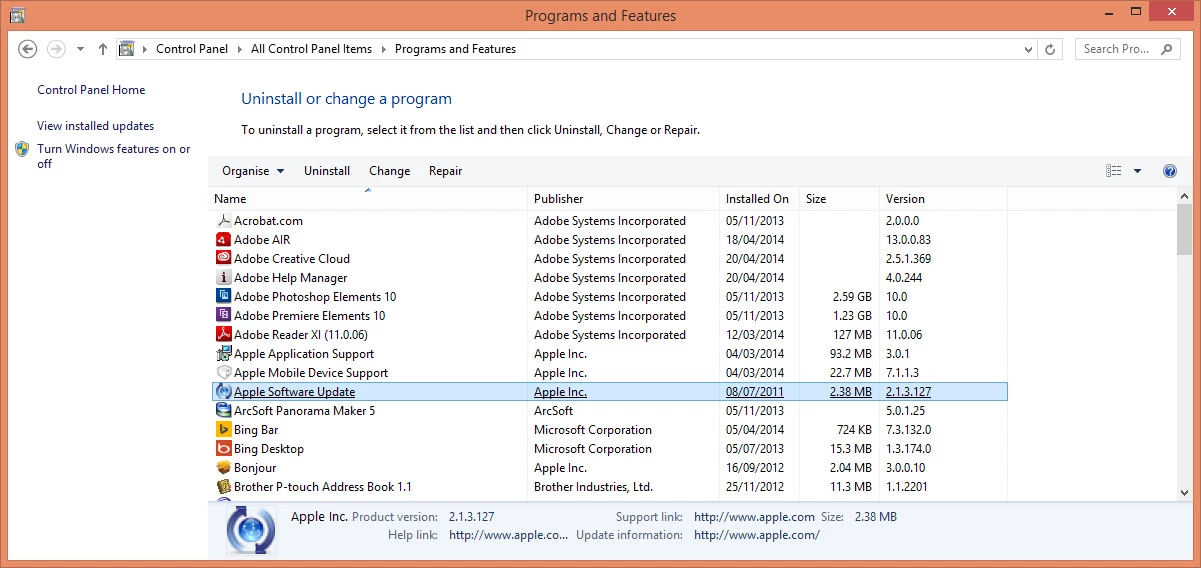Click the 13.0.0.83 version cell
Image resolution: width=1201 pixels, height=568 pixels.
[908, 240]
